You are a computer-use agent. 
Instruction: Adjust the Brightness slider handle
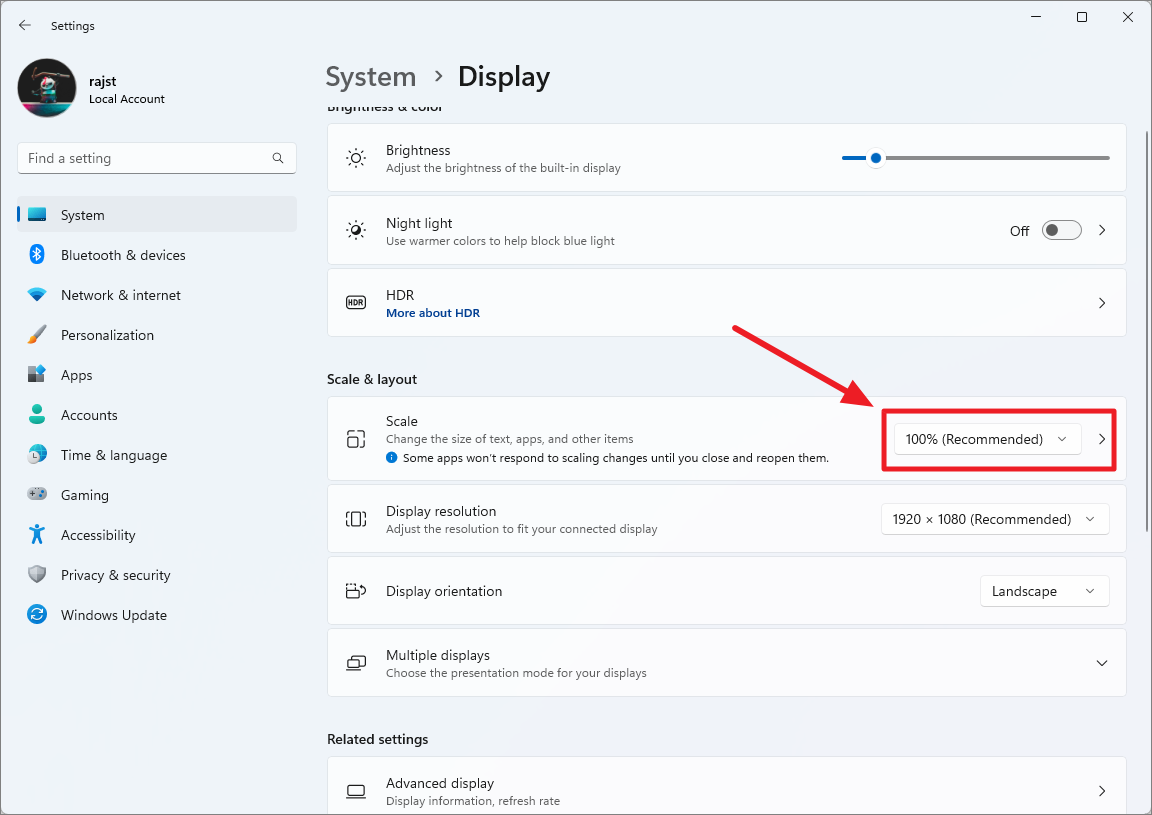pyautogui.click(x=876, y=157)
